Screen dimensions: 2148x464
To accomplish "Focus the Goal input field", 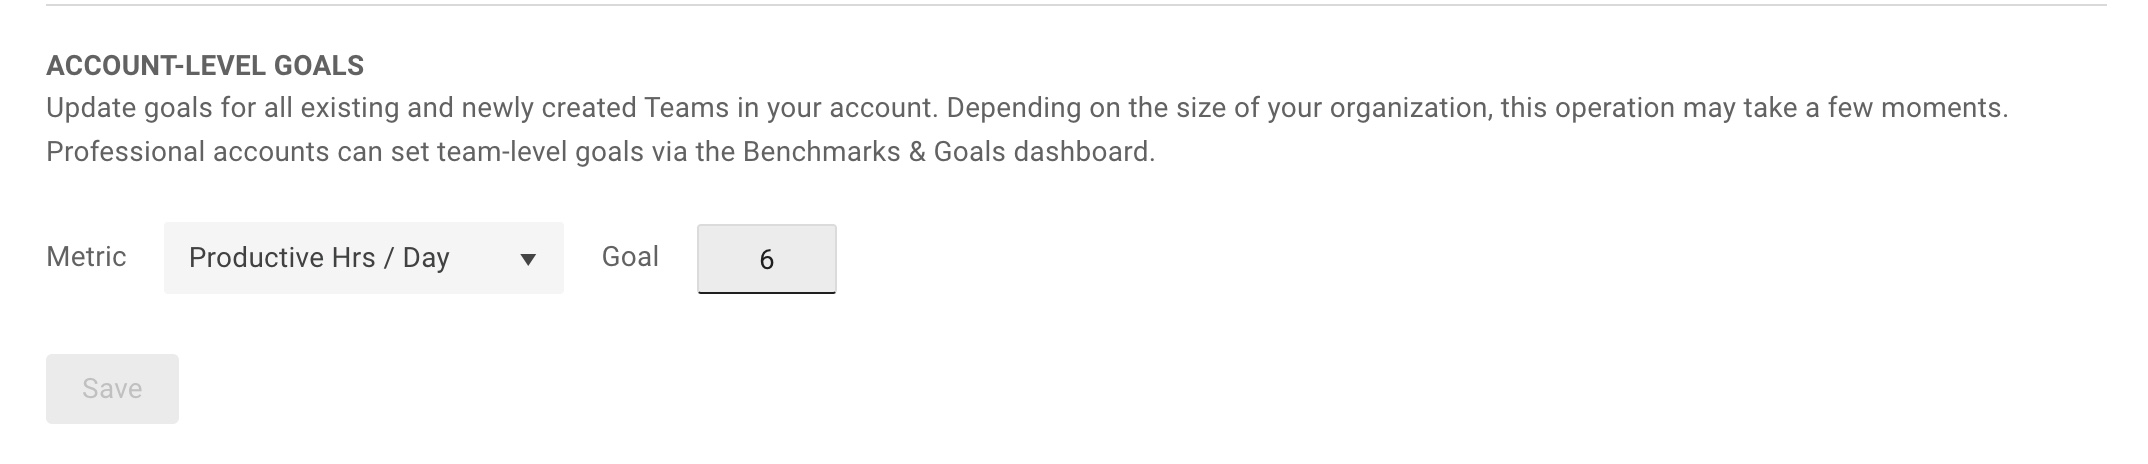I will point(767,259).
